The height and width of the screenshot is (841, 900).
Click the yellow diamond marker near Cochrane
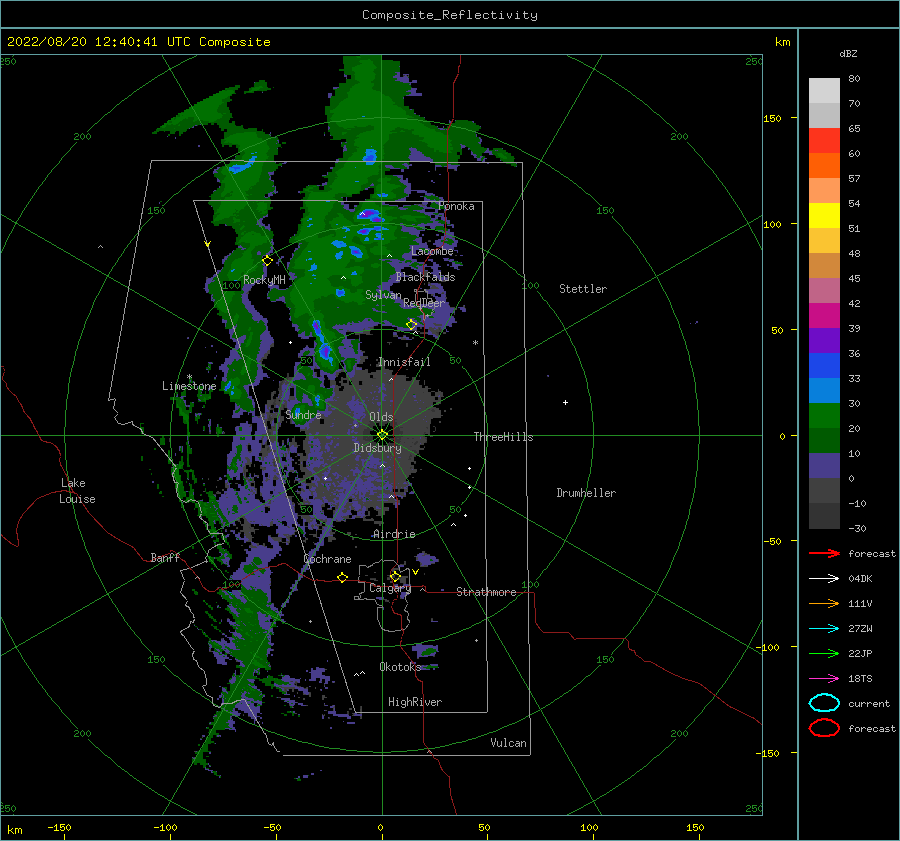point(342,578)
